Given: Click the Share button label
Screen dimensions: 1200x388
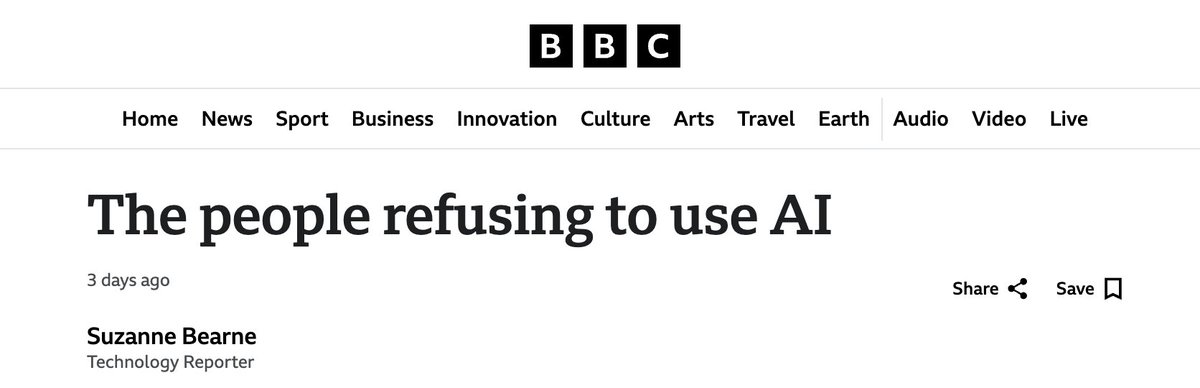Looking at the screenshot, I should 975,289.
